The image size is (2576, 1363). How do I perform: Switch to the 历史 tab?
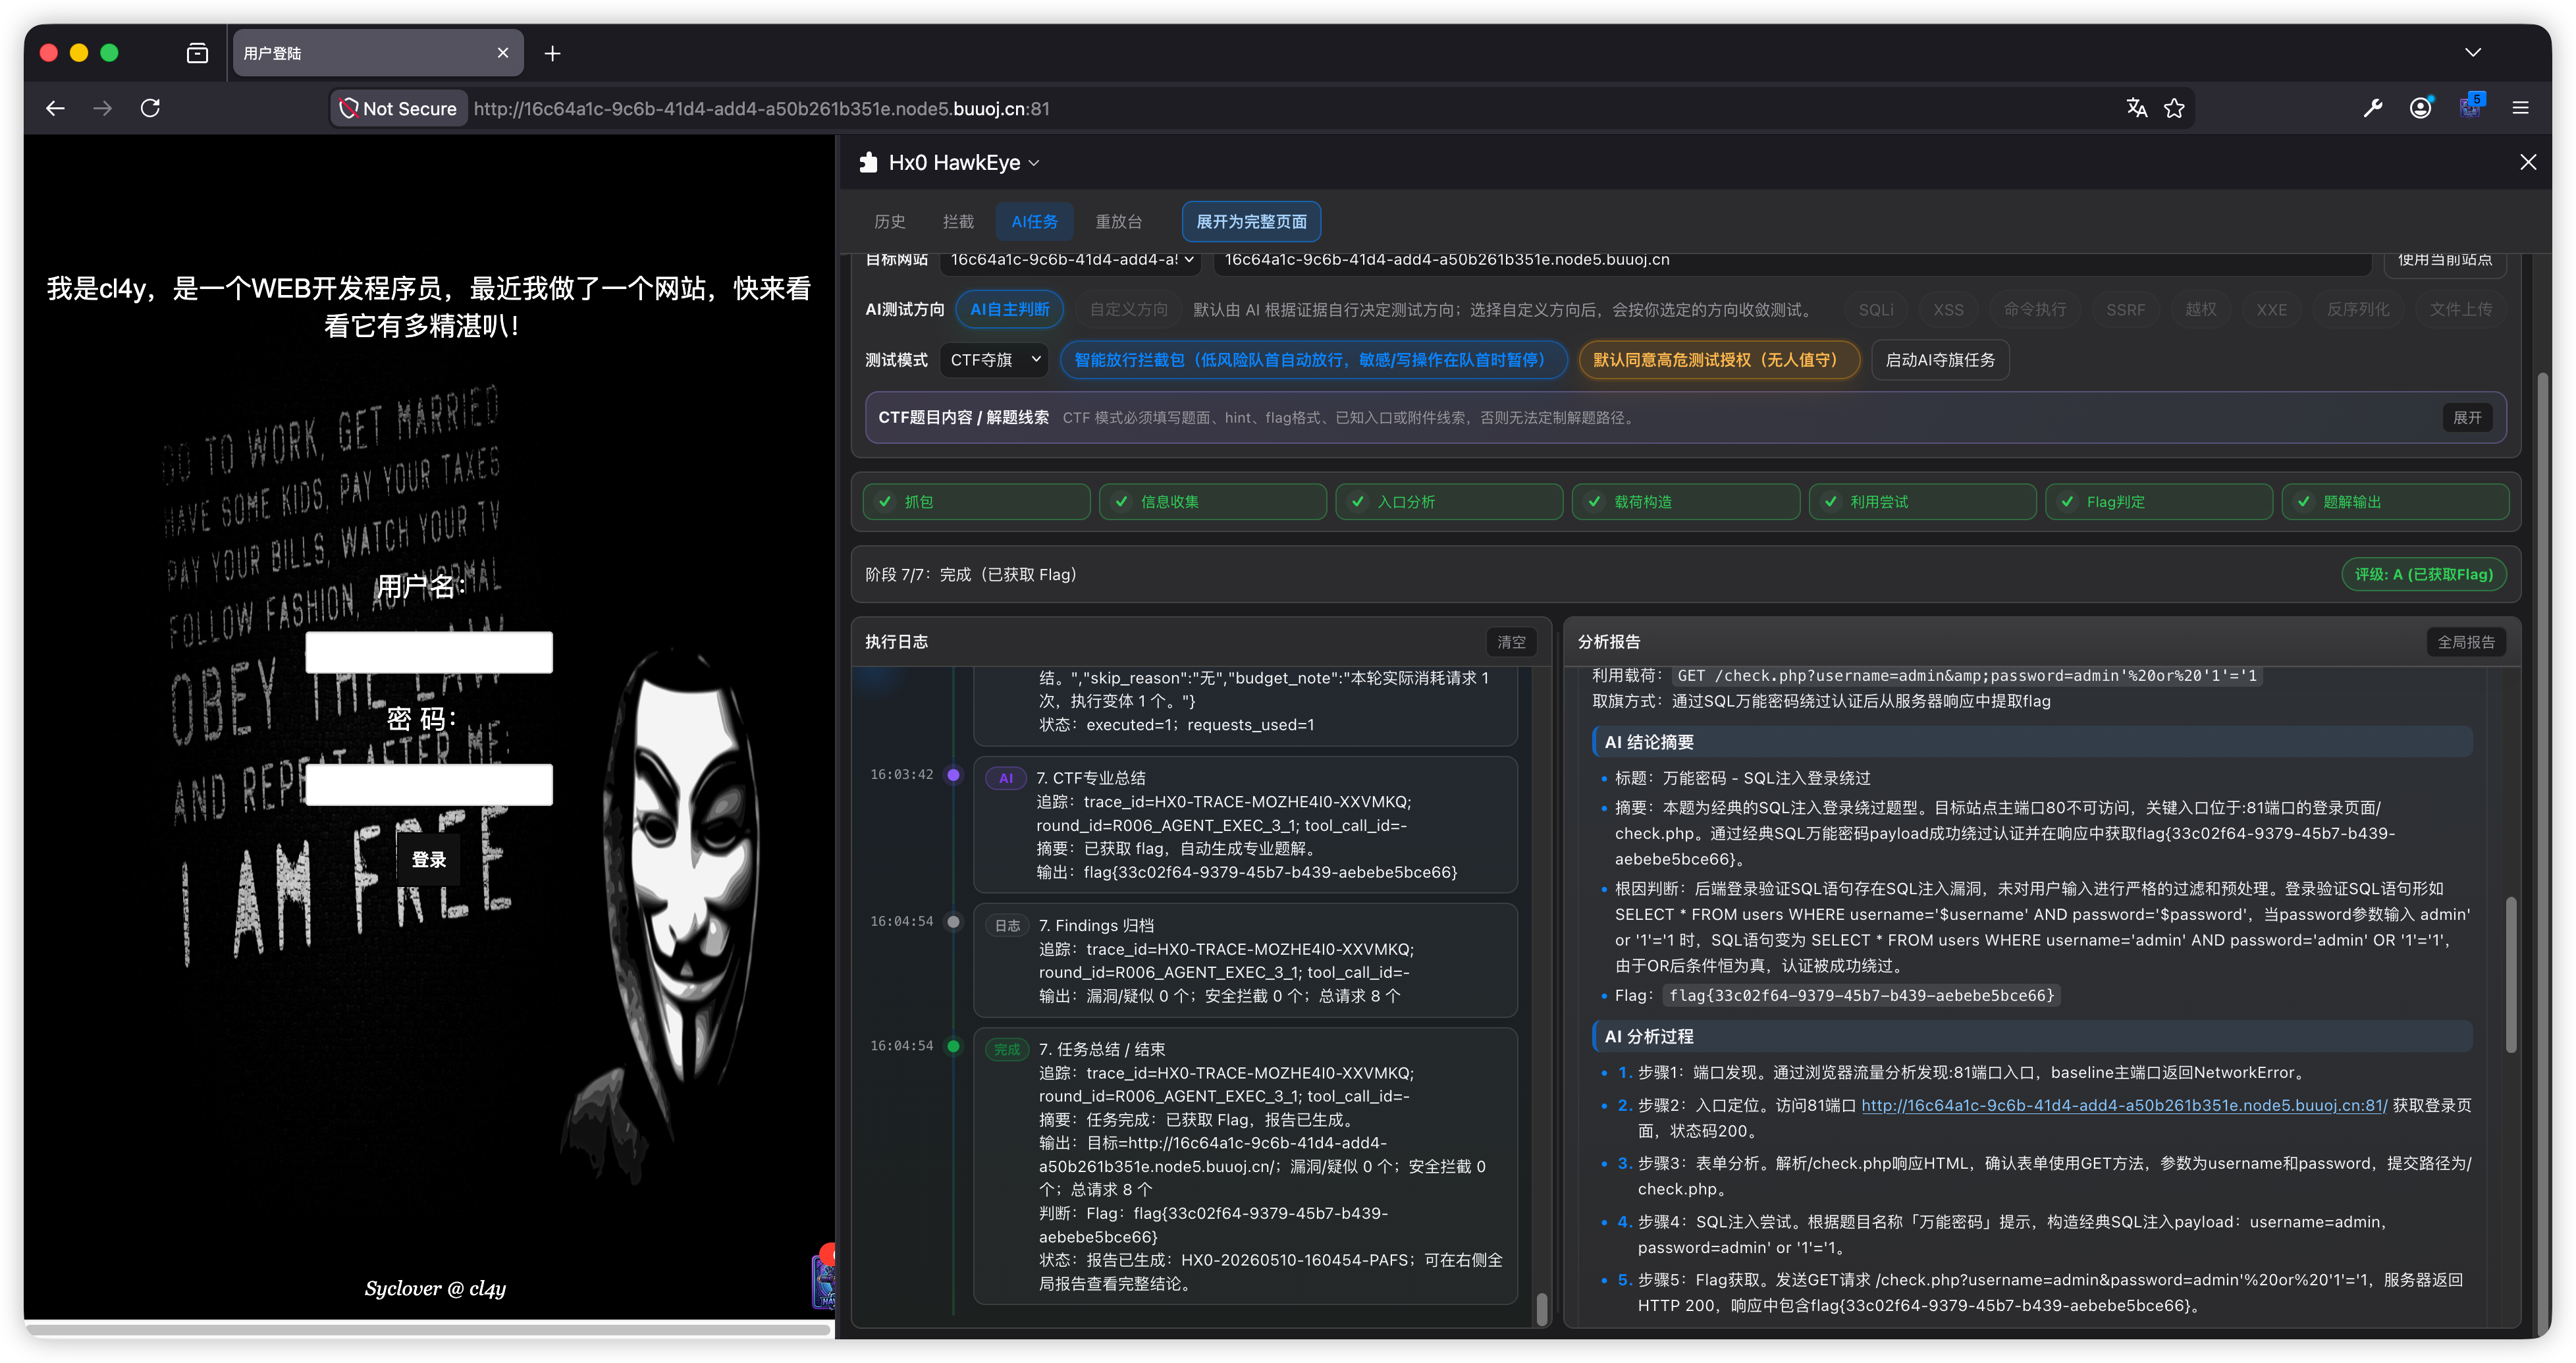(x=889, y=222)
